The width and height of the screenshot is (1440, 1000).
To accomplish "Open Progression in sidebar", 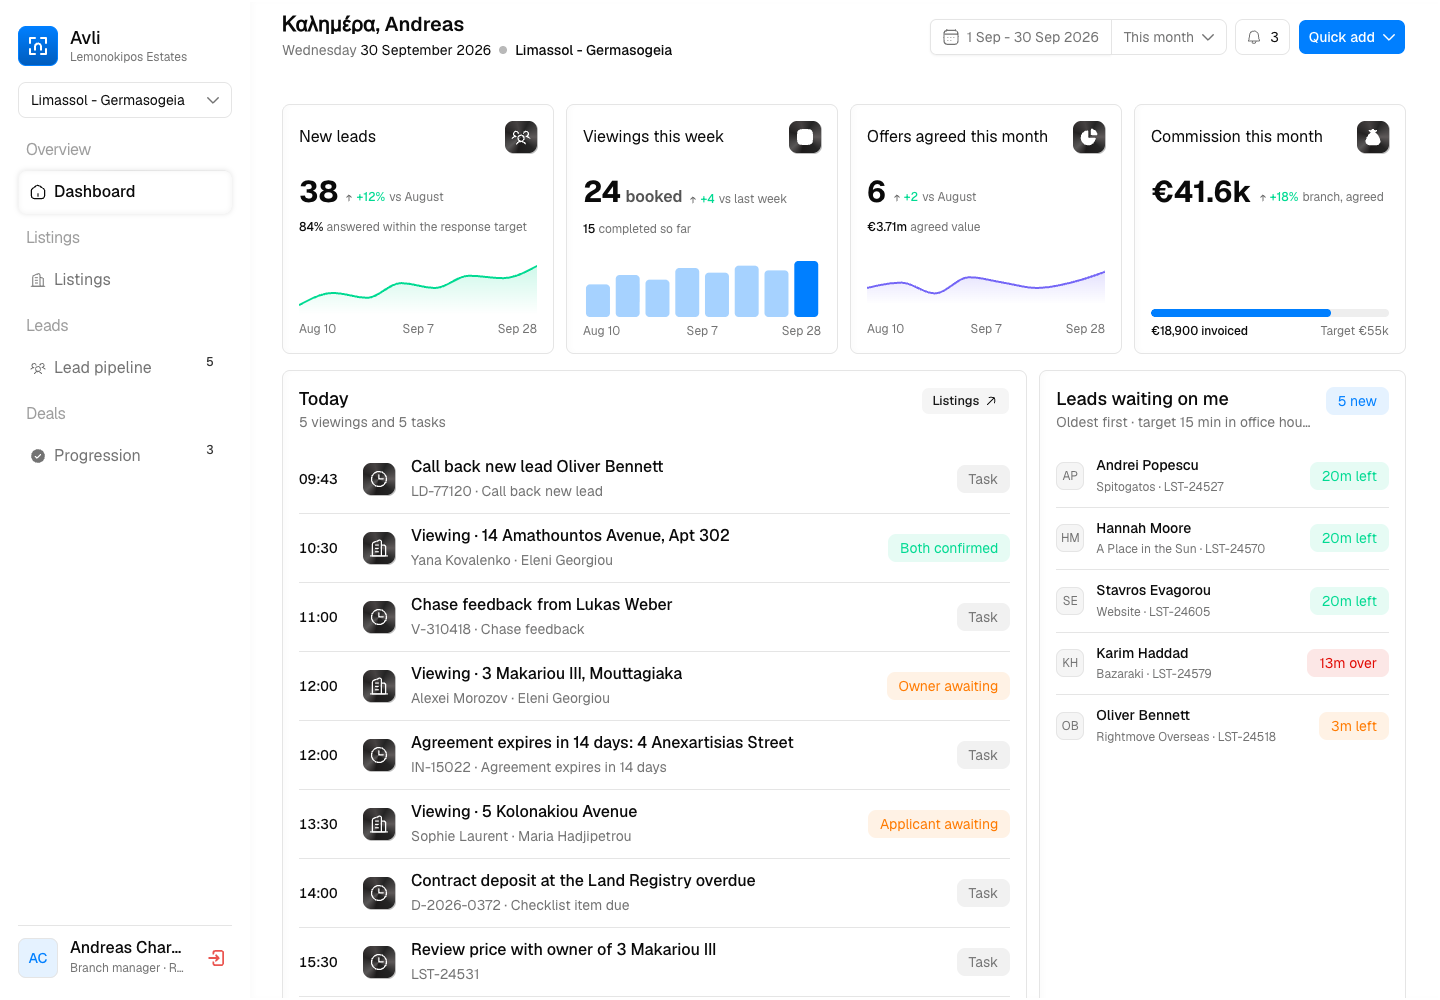I will pyautogui.click(x=125, y=456).
